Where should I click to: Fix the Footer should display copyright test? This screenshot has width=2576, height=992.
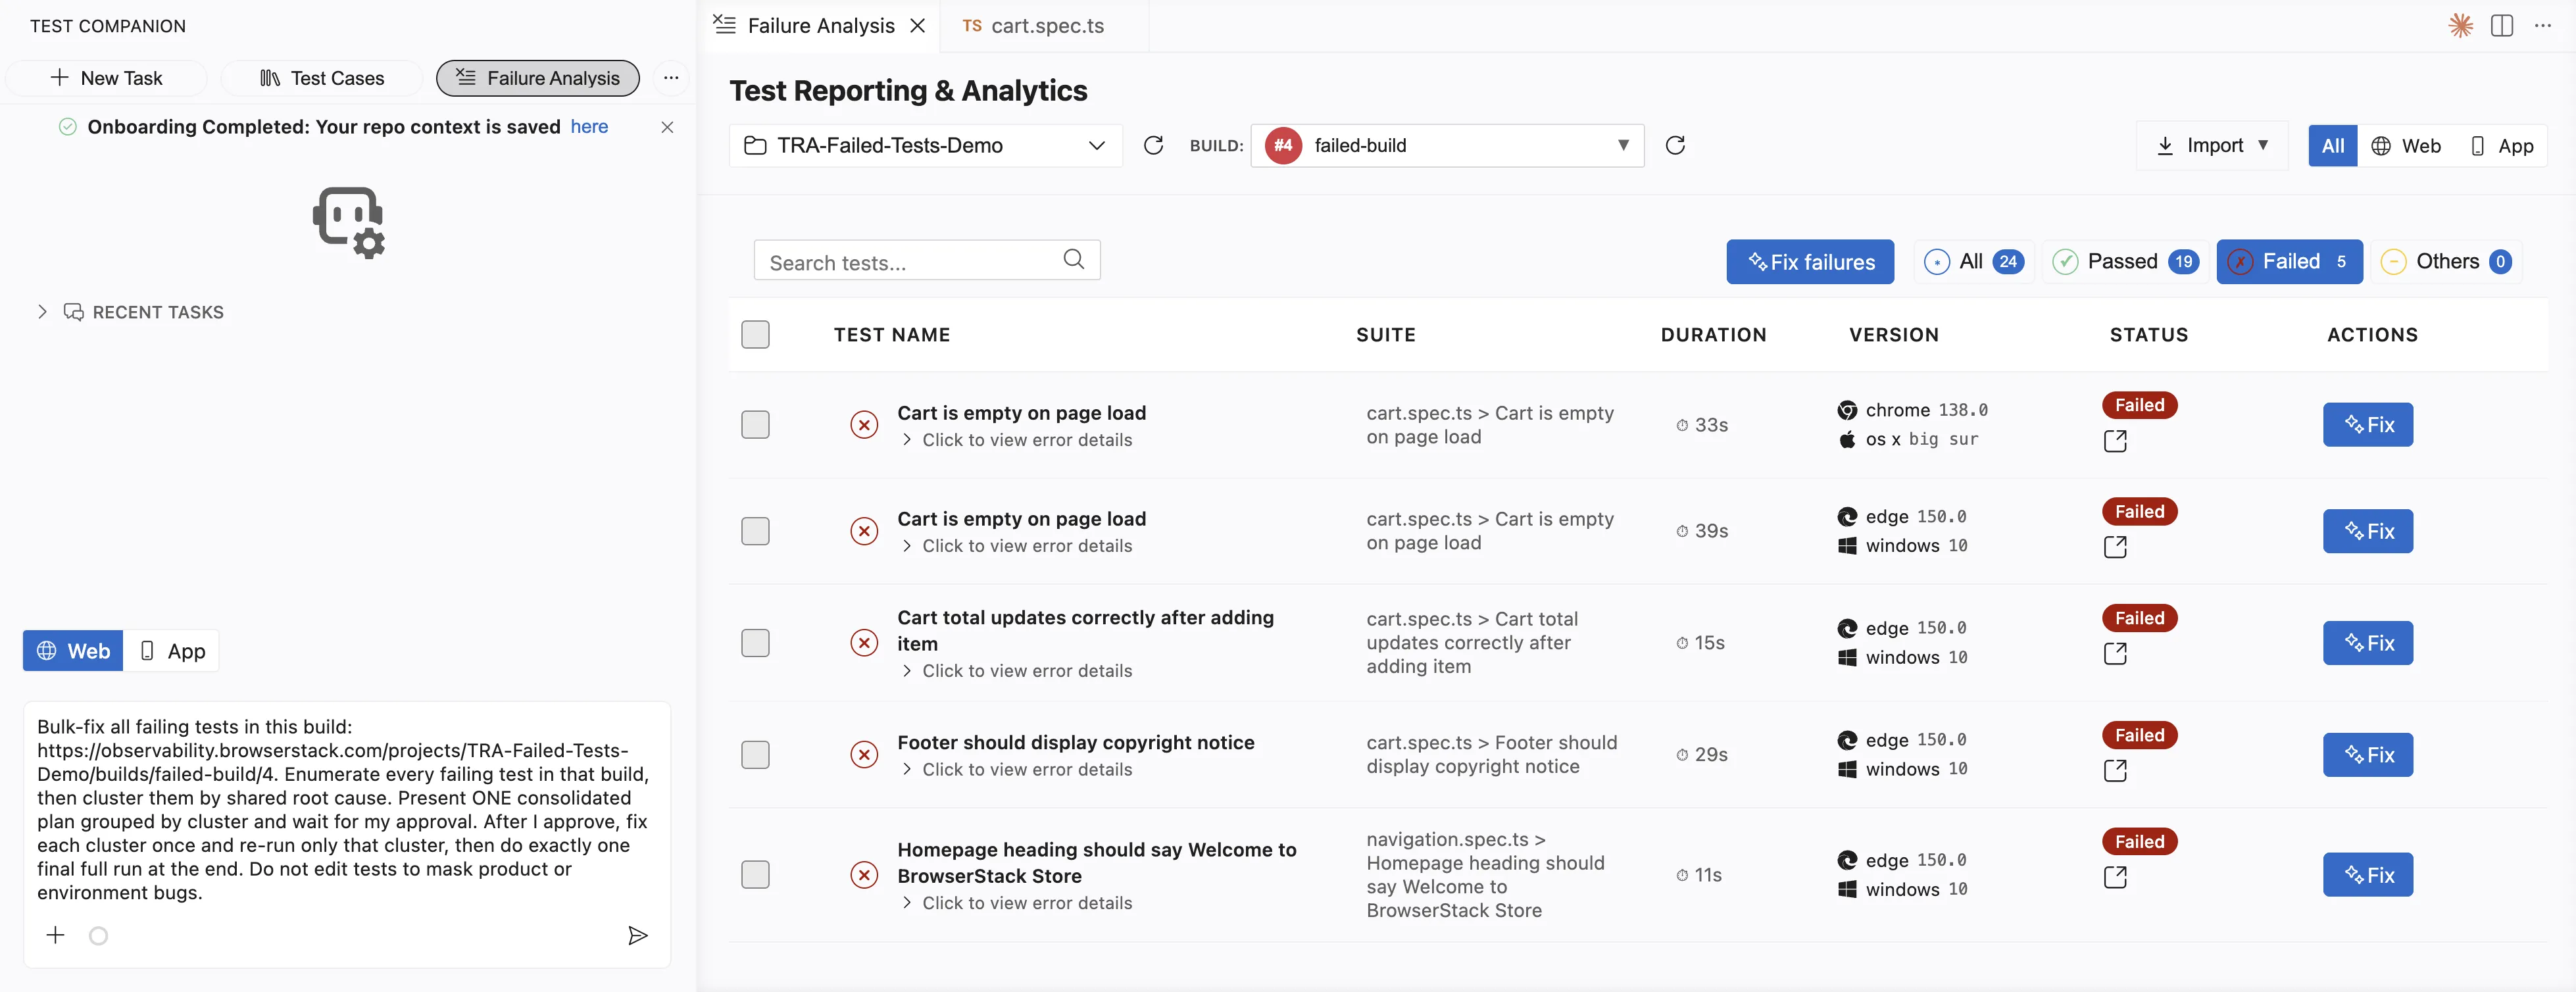(x=2368, y=754)
